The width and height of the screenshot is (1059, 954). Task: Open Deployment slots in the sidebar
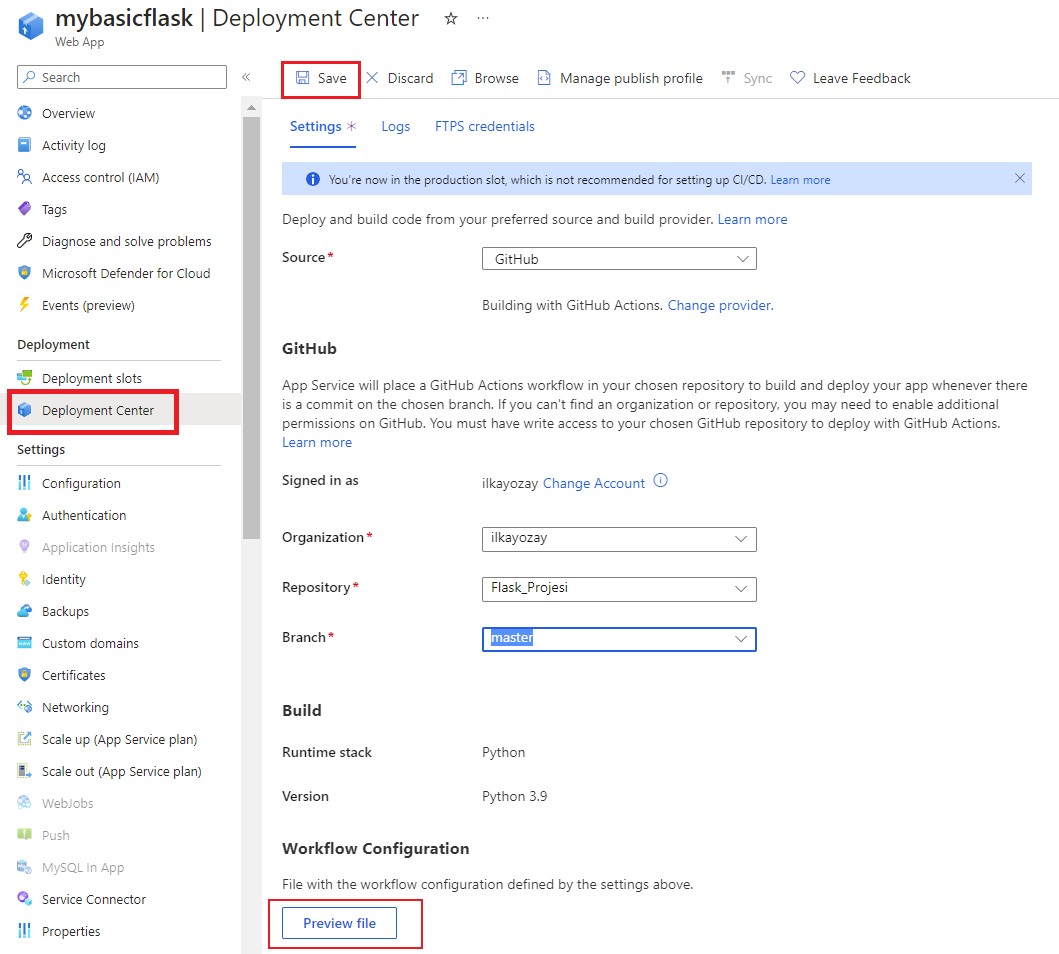coord(92,378)
